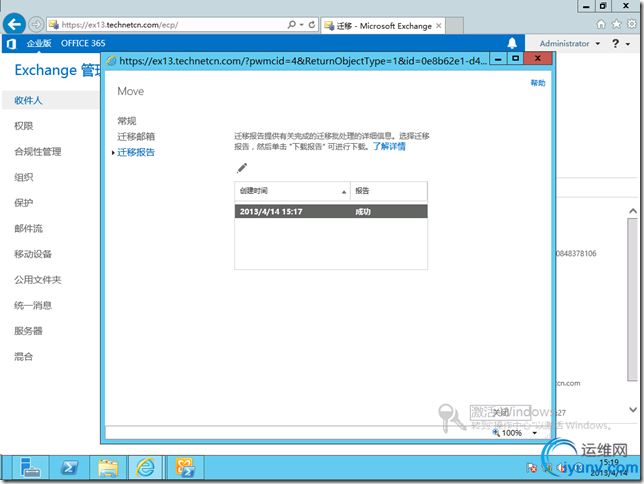
Task: Open the 常规 section of Move dialog
Action: click(x=126, y=121)
